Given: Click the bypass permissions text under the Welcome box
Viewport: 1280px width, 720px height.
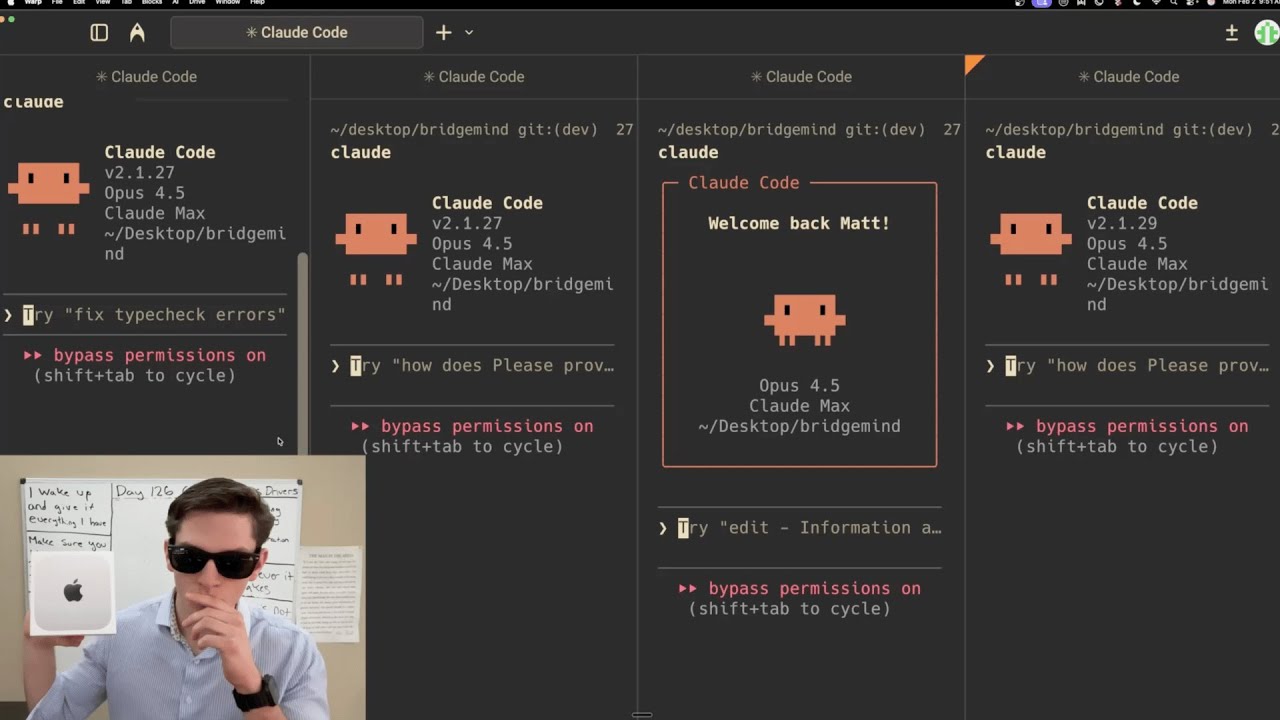Looking at the screenshot, I should point(799,588).
